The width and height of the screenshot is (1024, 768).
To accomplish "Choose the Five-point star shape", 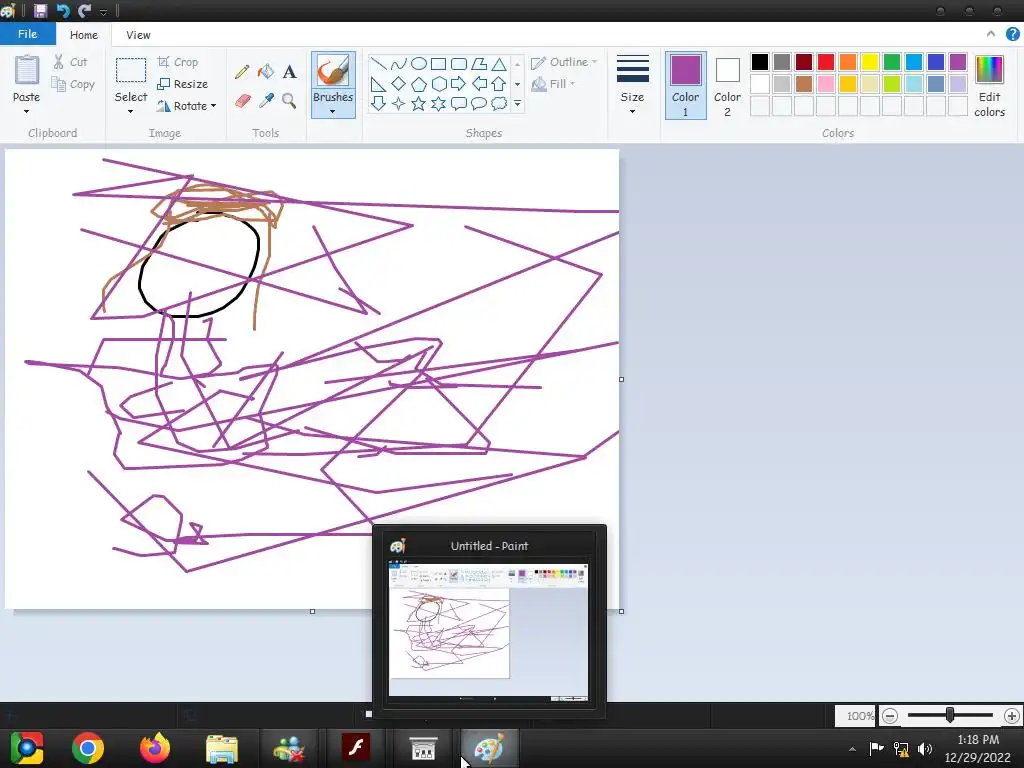I will tap(419, 103).
